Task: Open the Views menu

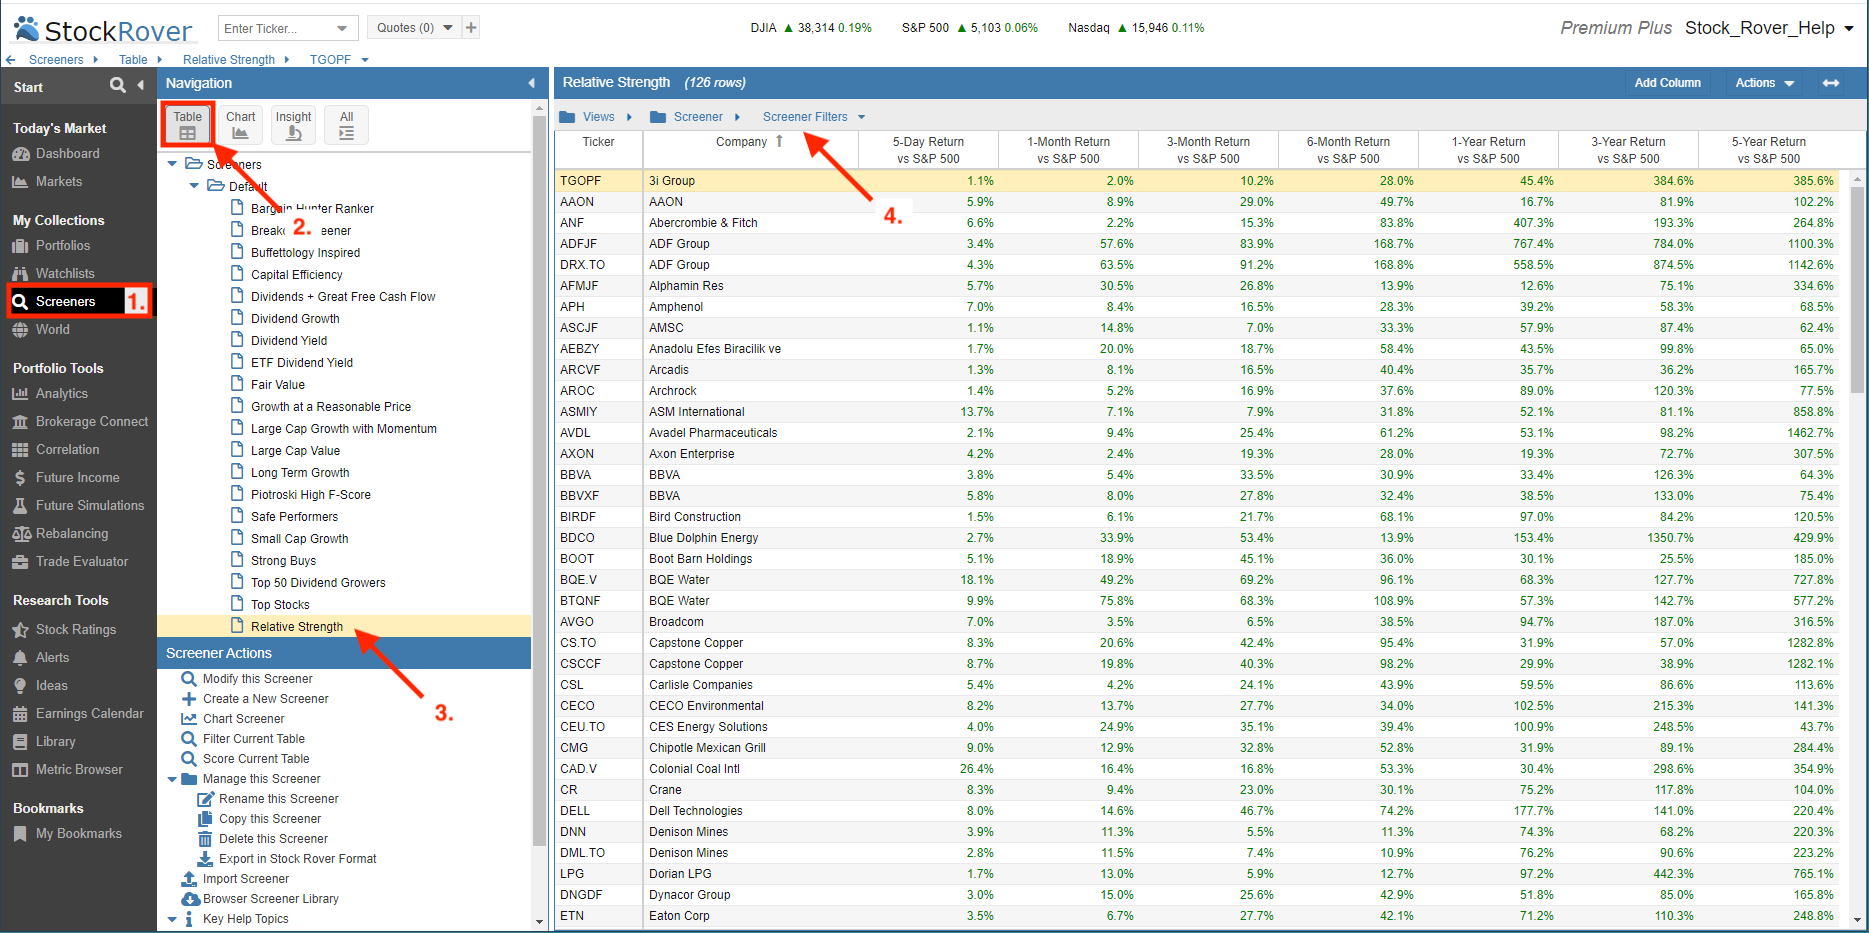Action: point(596,117)
